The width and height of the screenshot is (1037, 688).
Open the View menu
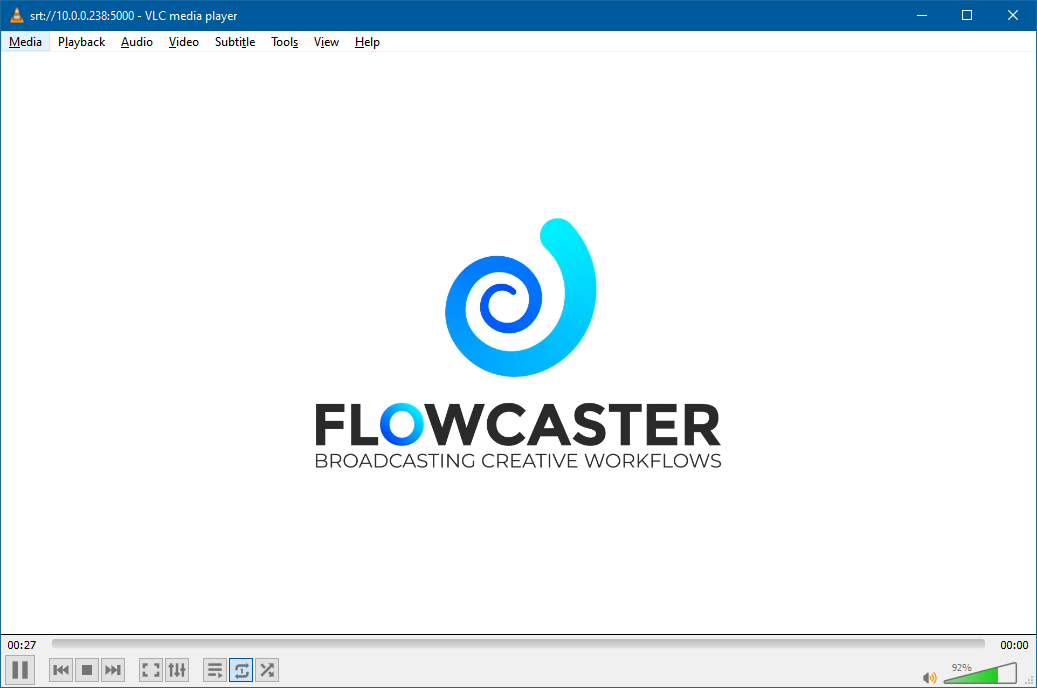coord(326,42)
